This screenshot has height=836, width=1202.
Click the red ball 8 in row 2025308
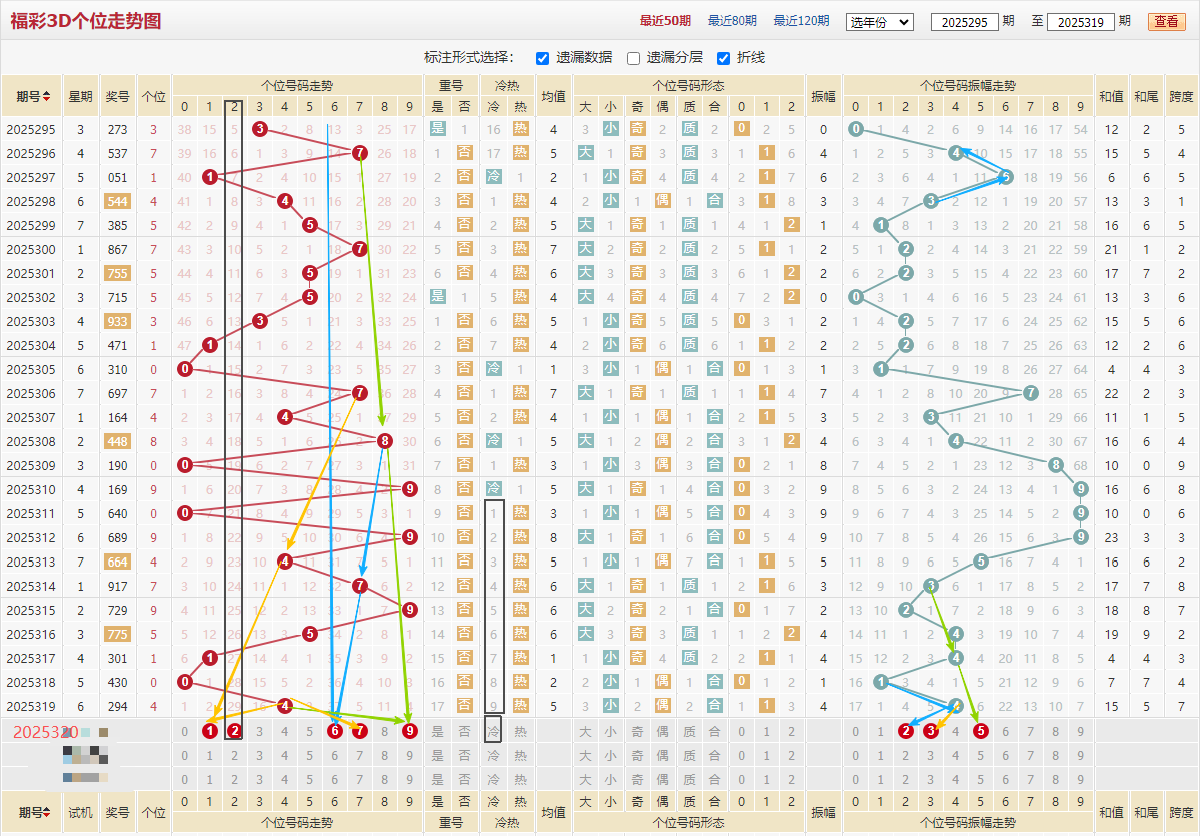pyautogui.click(x=384, y=441)
